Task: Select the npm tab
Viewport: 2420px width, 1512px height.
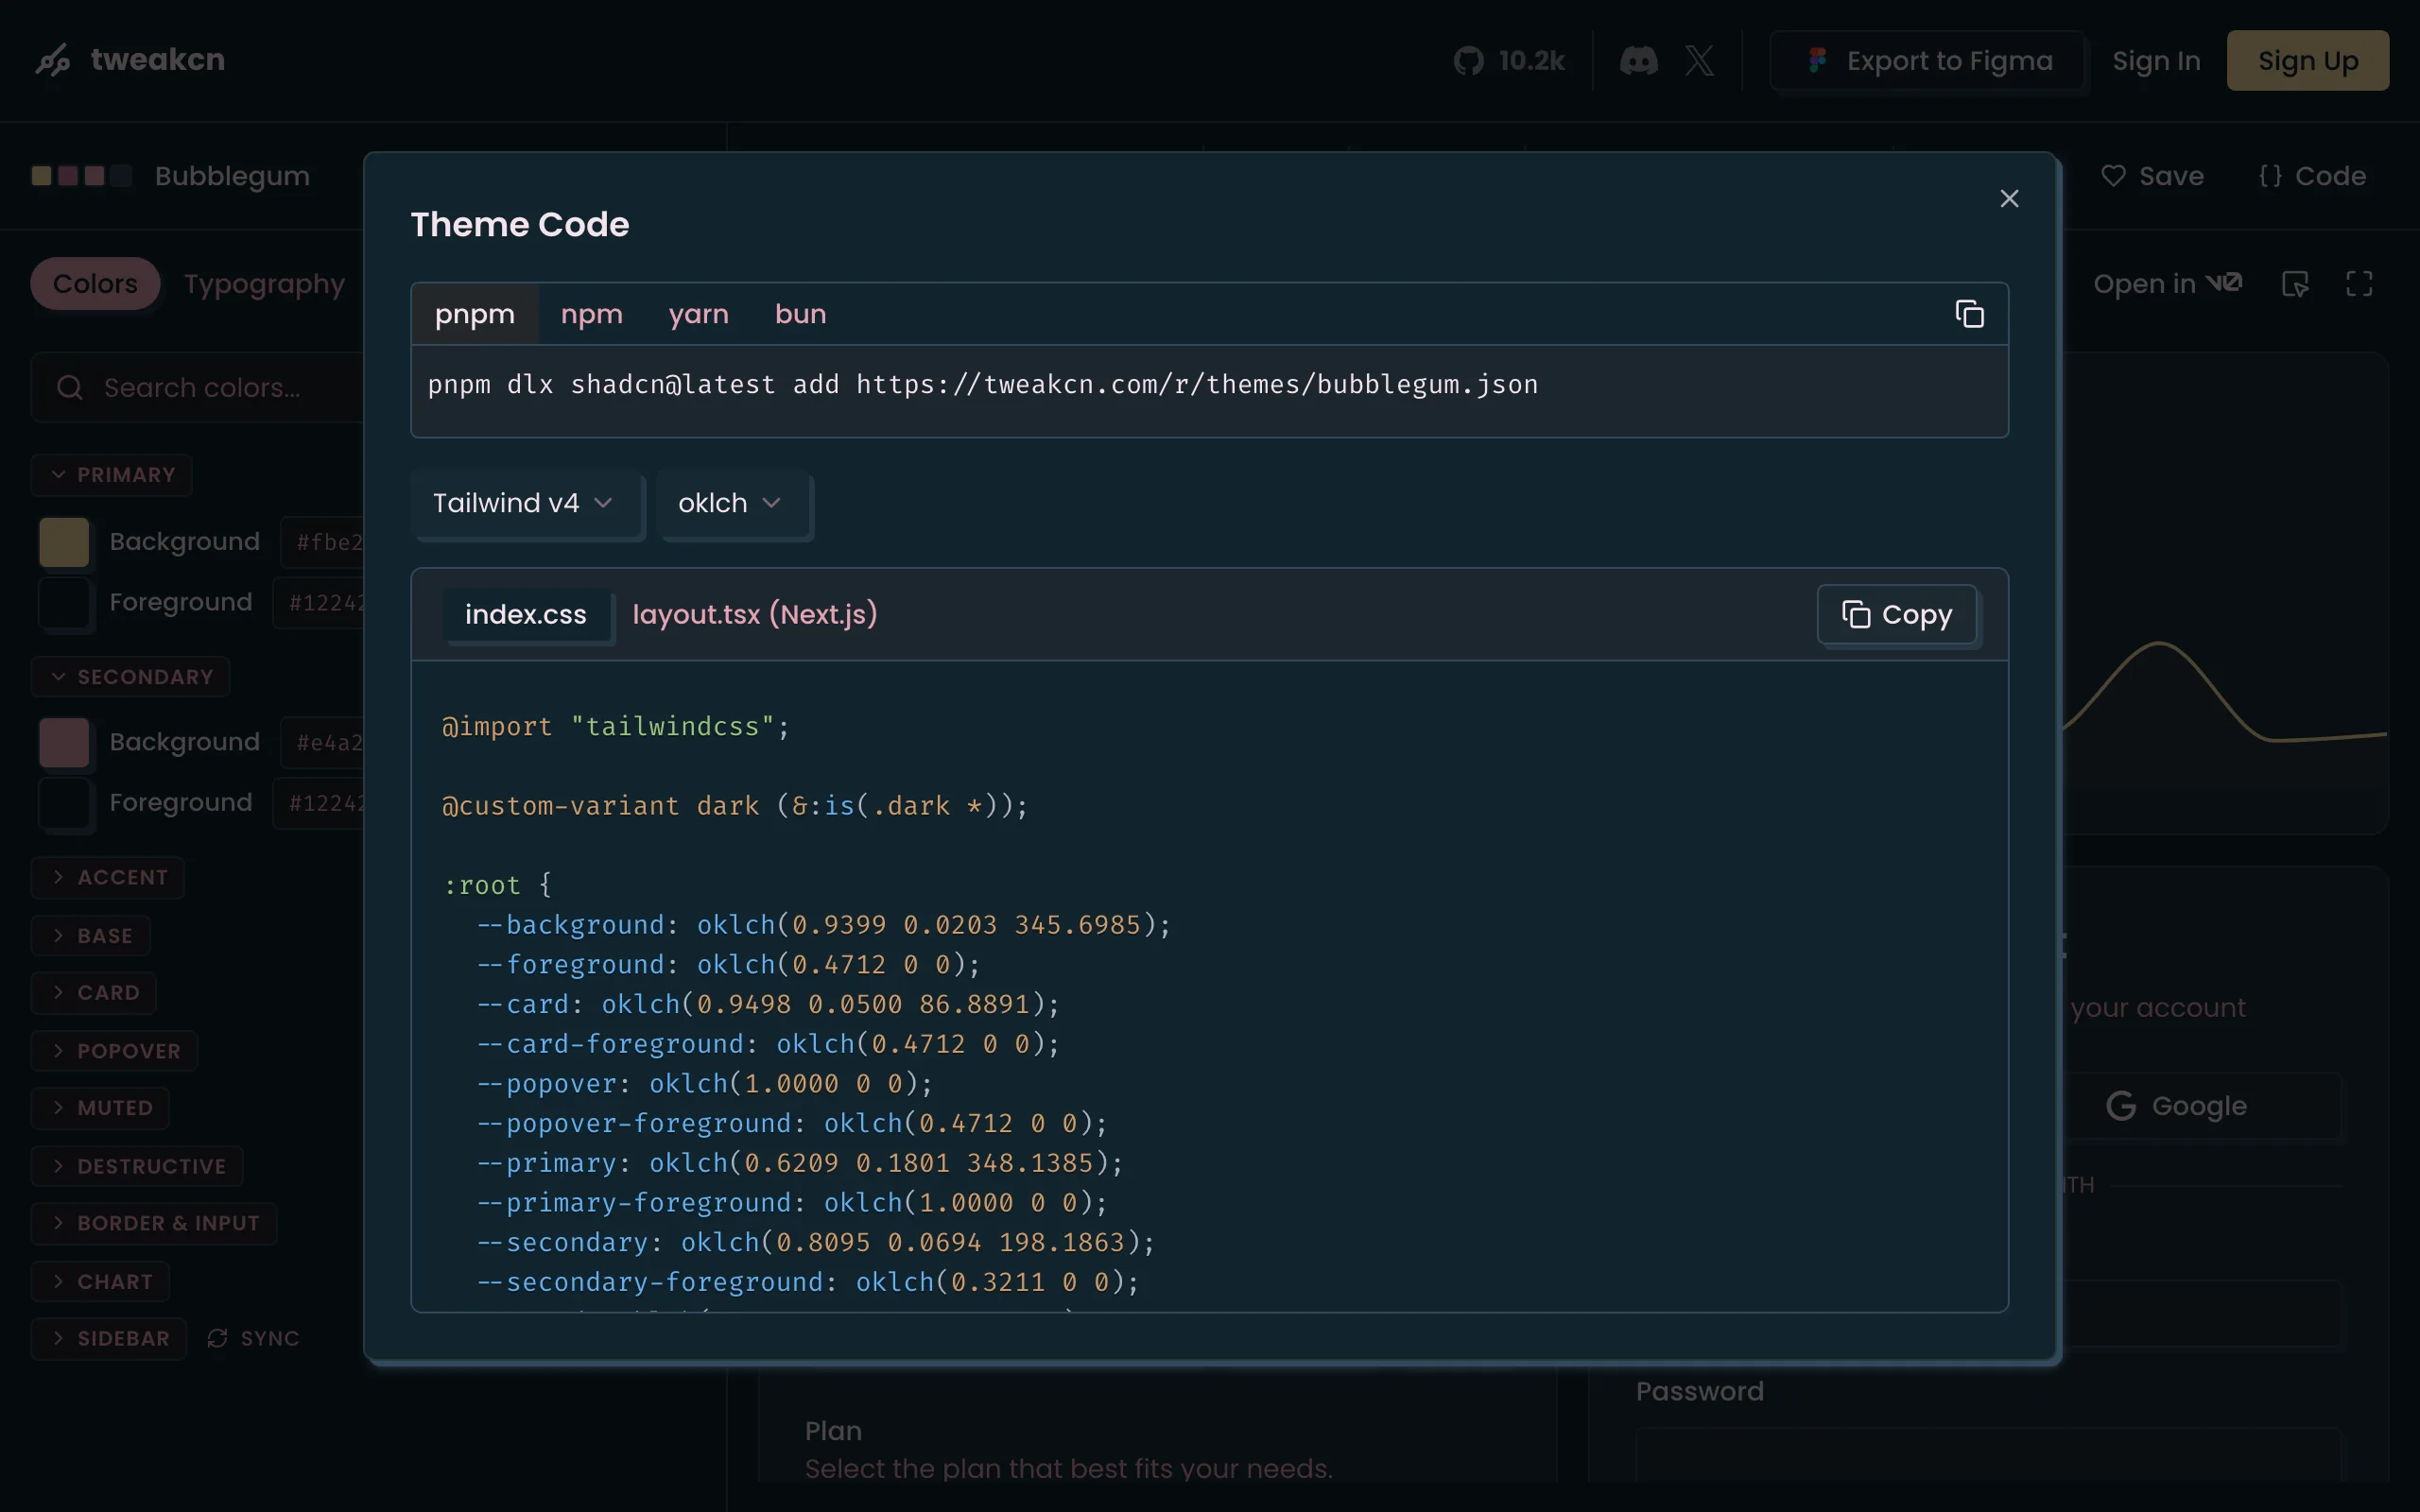Action: coord(592,314)
